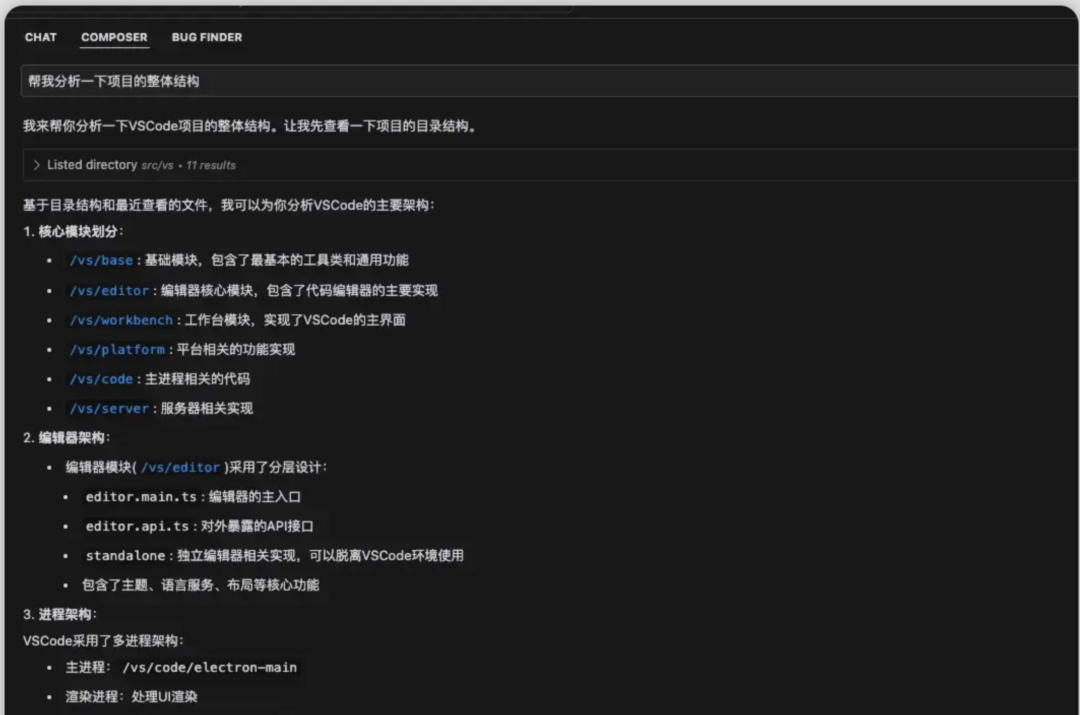Click the '渲染进程：处理UI渲染' bullet
Viewport: 1080px width, 715px height.
click(132, 697)
